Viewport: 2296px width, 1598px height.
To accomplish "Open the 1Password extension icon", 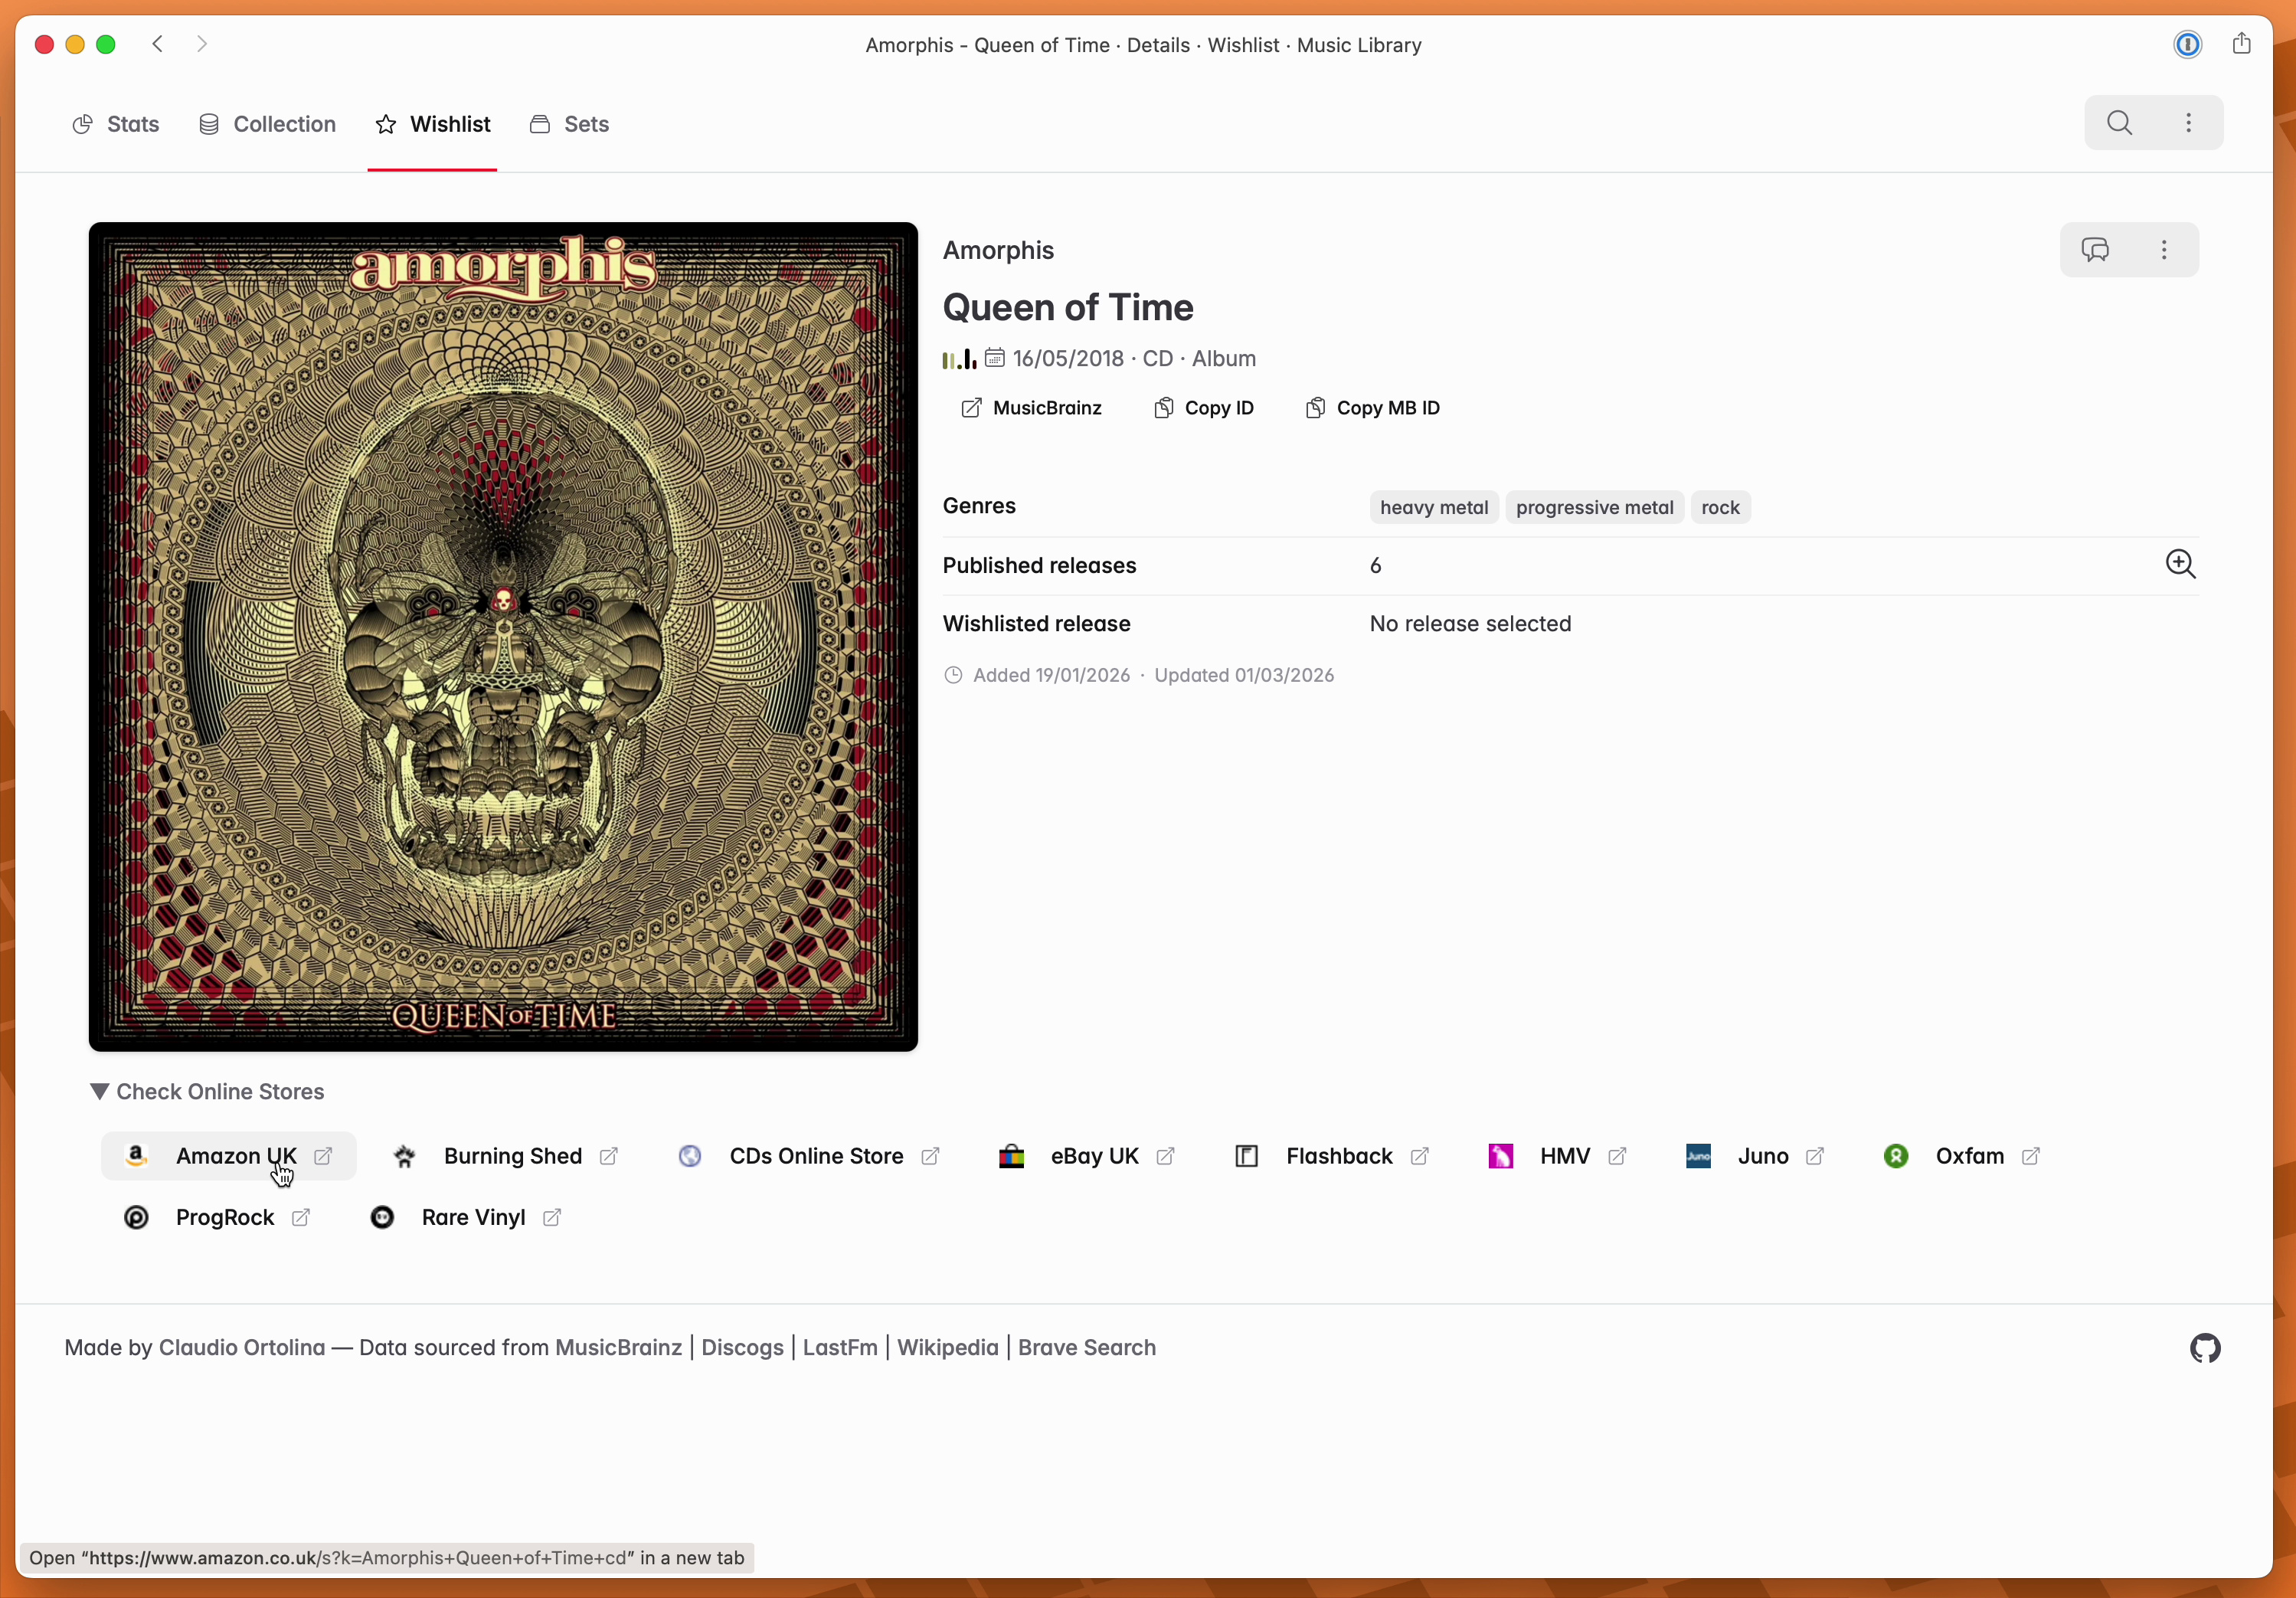I will click(2187, 45).
